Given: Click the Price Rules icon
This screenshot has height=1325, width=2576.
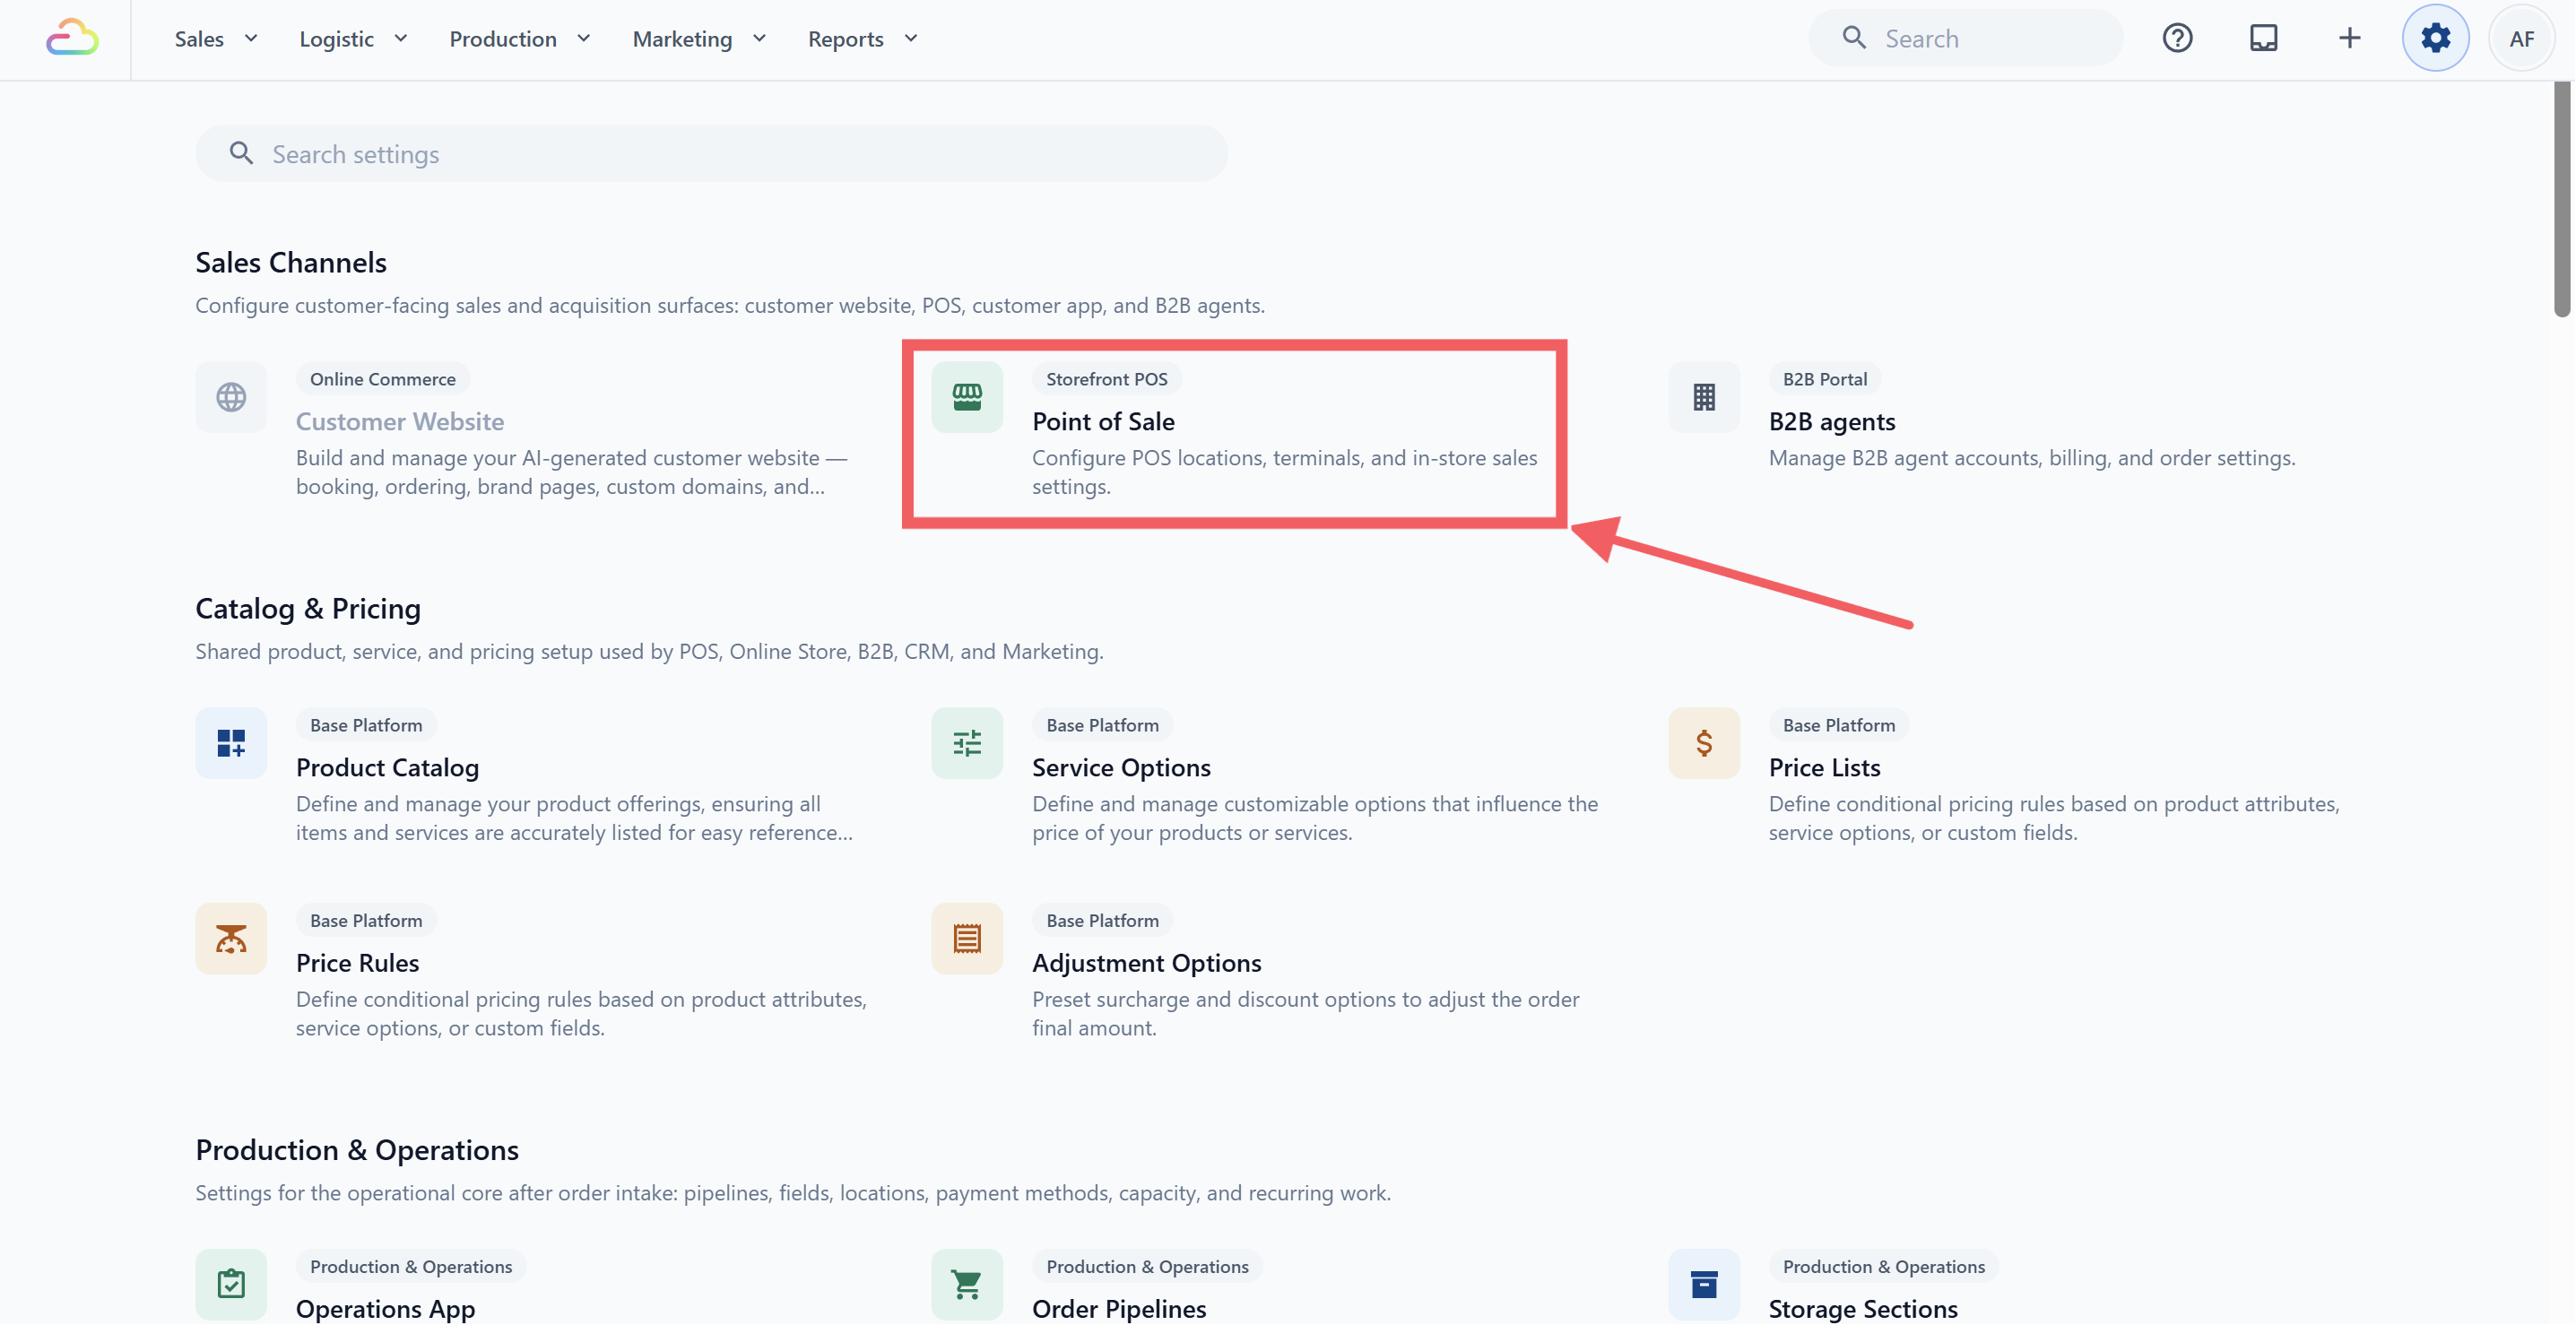Looking at the screenshot, I should [231, 938].
